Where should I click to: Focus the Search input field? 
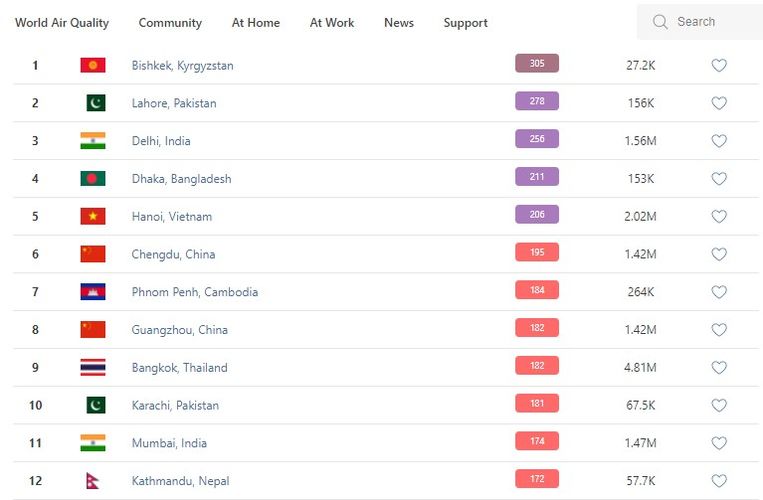click(x=710, y=22)
